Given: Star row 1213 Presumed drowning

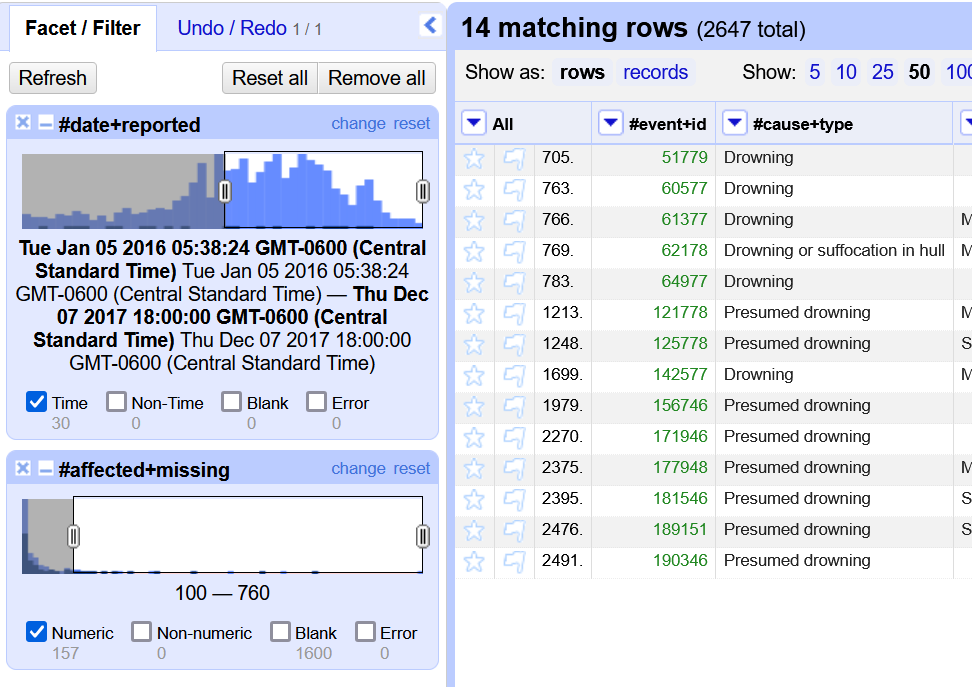Looking at the screenshot, I should (x=474, y=313).
